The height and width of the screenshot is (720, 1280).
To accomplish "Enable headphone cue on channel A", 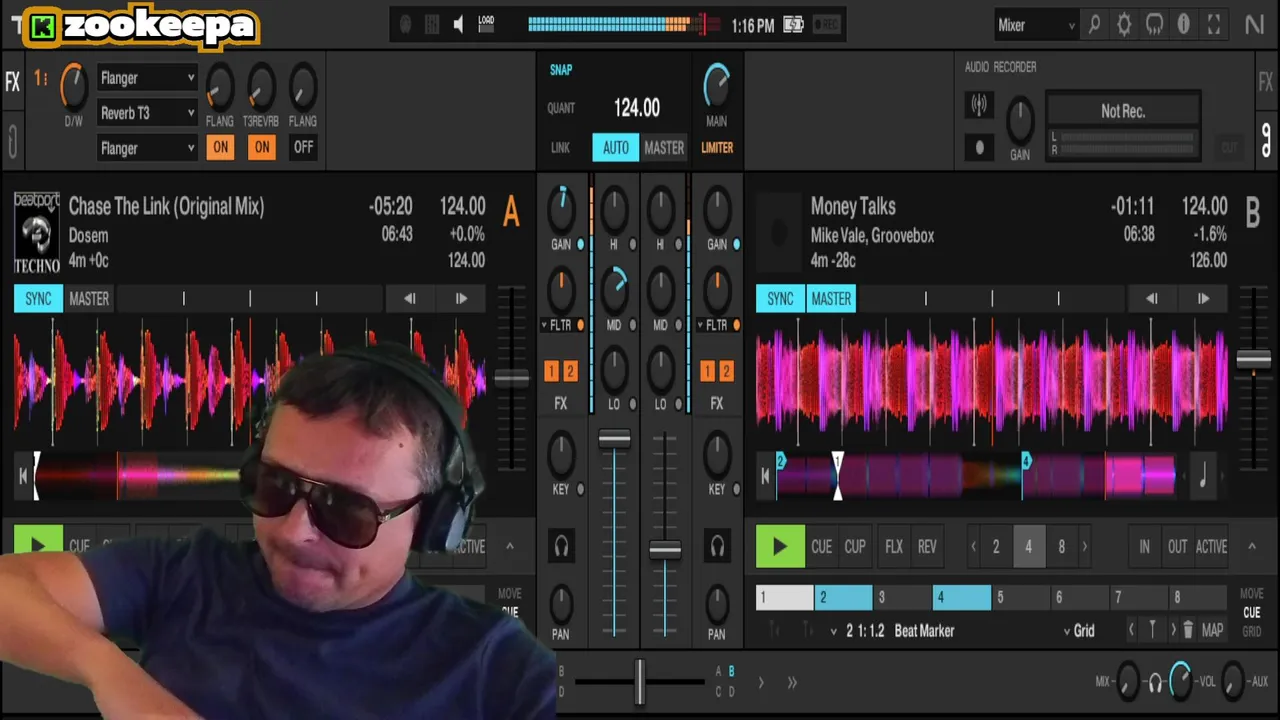I will pos(561,547).
